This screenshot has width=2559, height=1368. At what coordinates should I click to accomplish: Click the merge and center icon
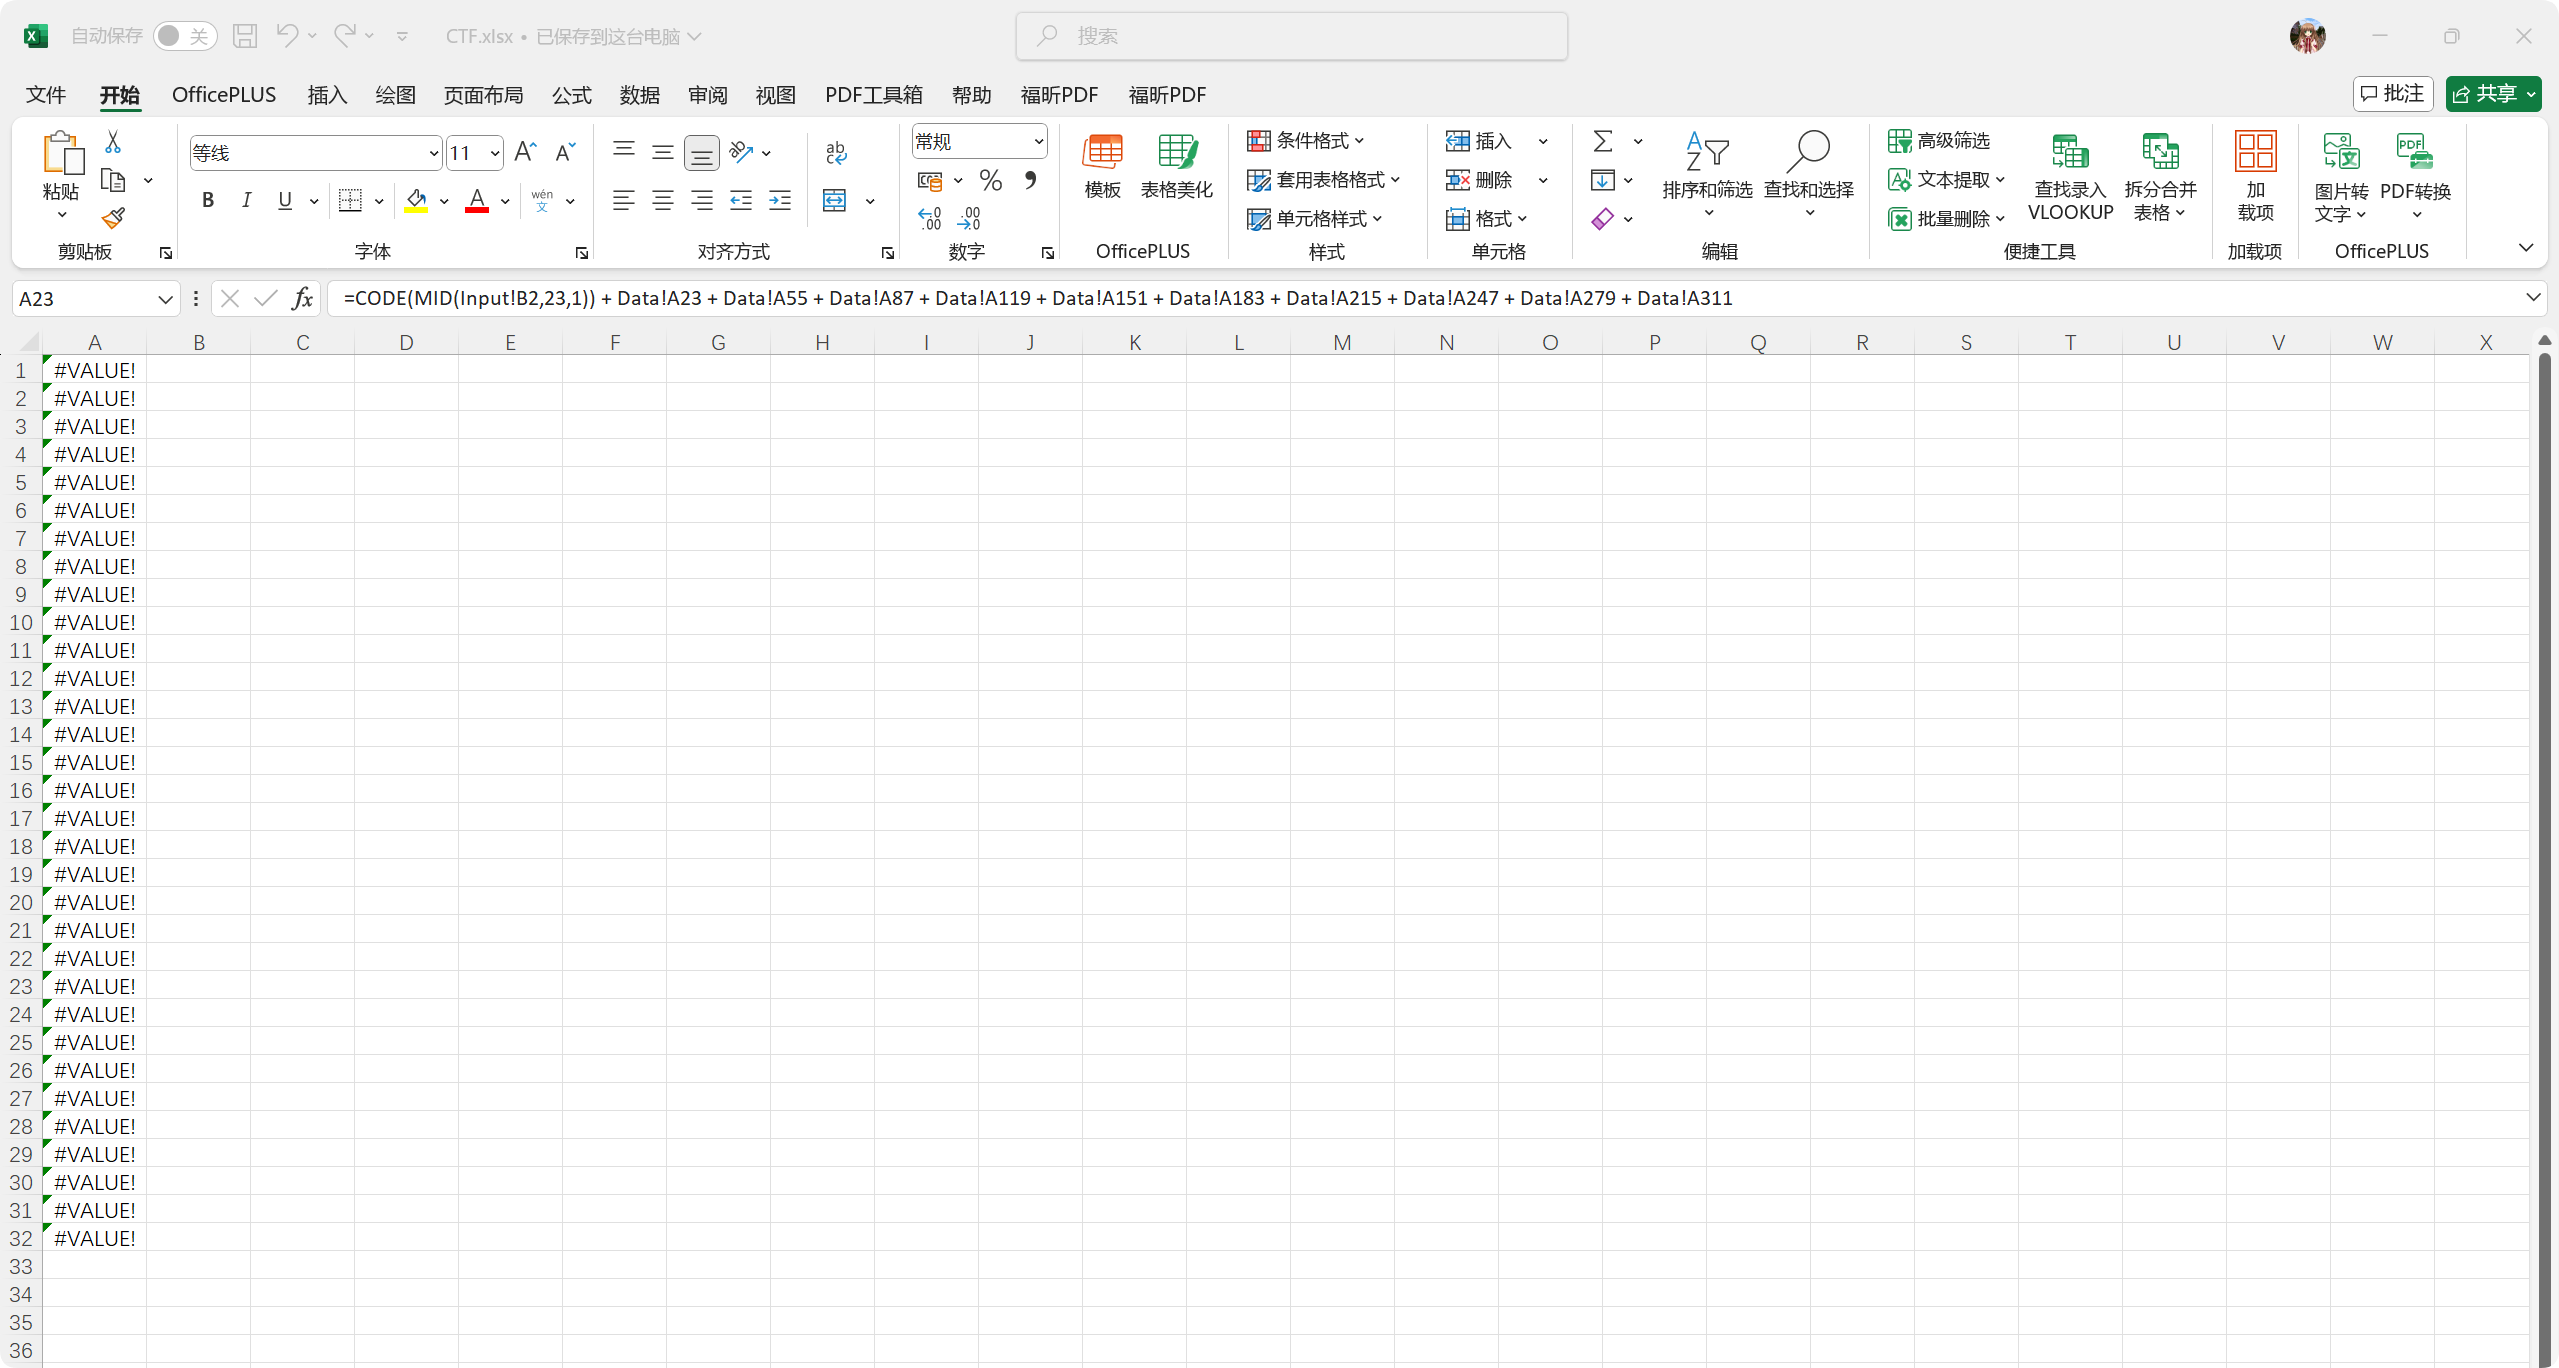coord(835,201)
